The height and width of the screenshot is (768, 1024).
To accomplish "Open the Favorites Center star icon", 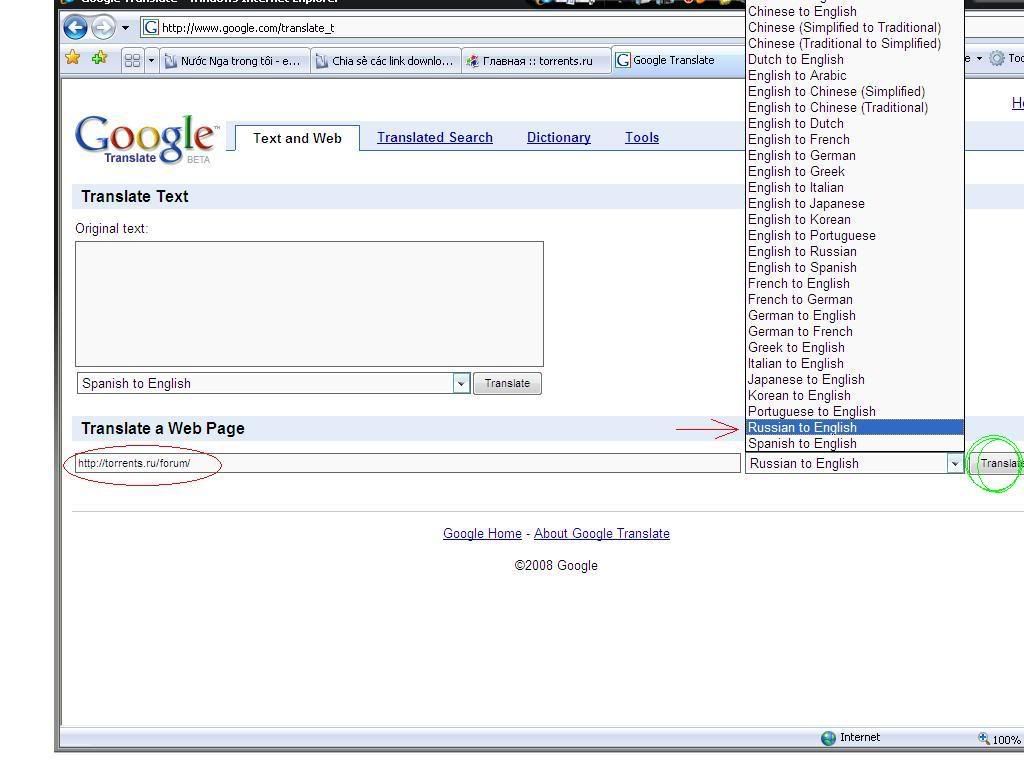I will 73,59.
